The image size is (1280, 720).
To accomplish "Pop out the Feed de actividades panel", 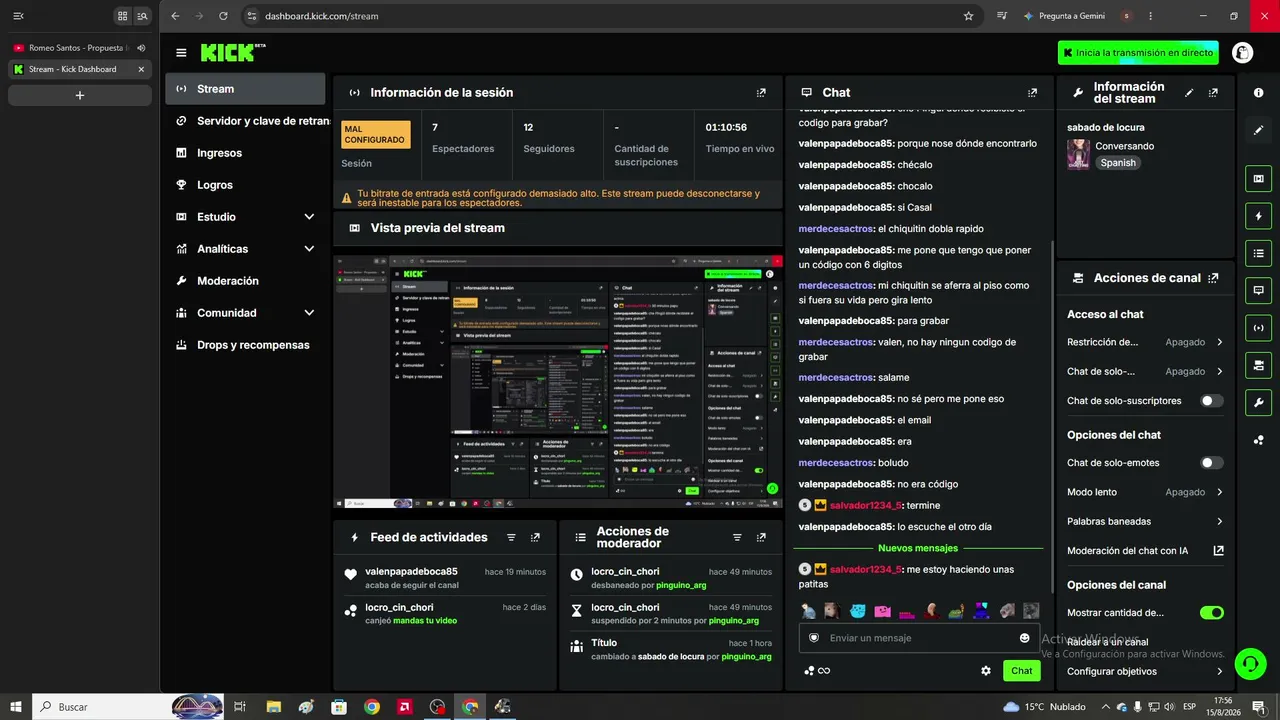I will pyautogui.click(x=535, y=538).
